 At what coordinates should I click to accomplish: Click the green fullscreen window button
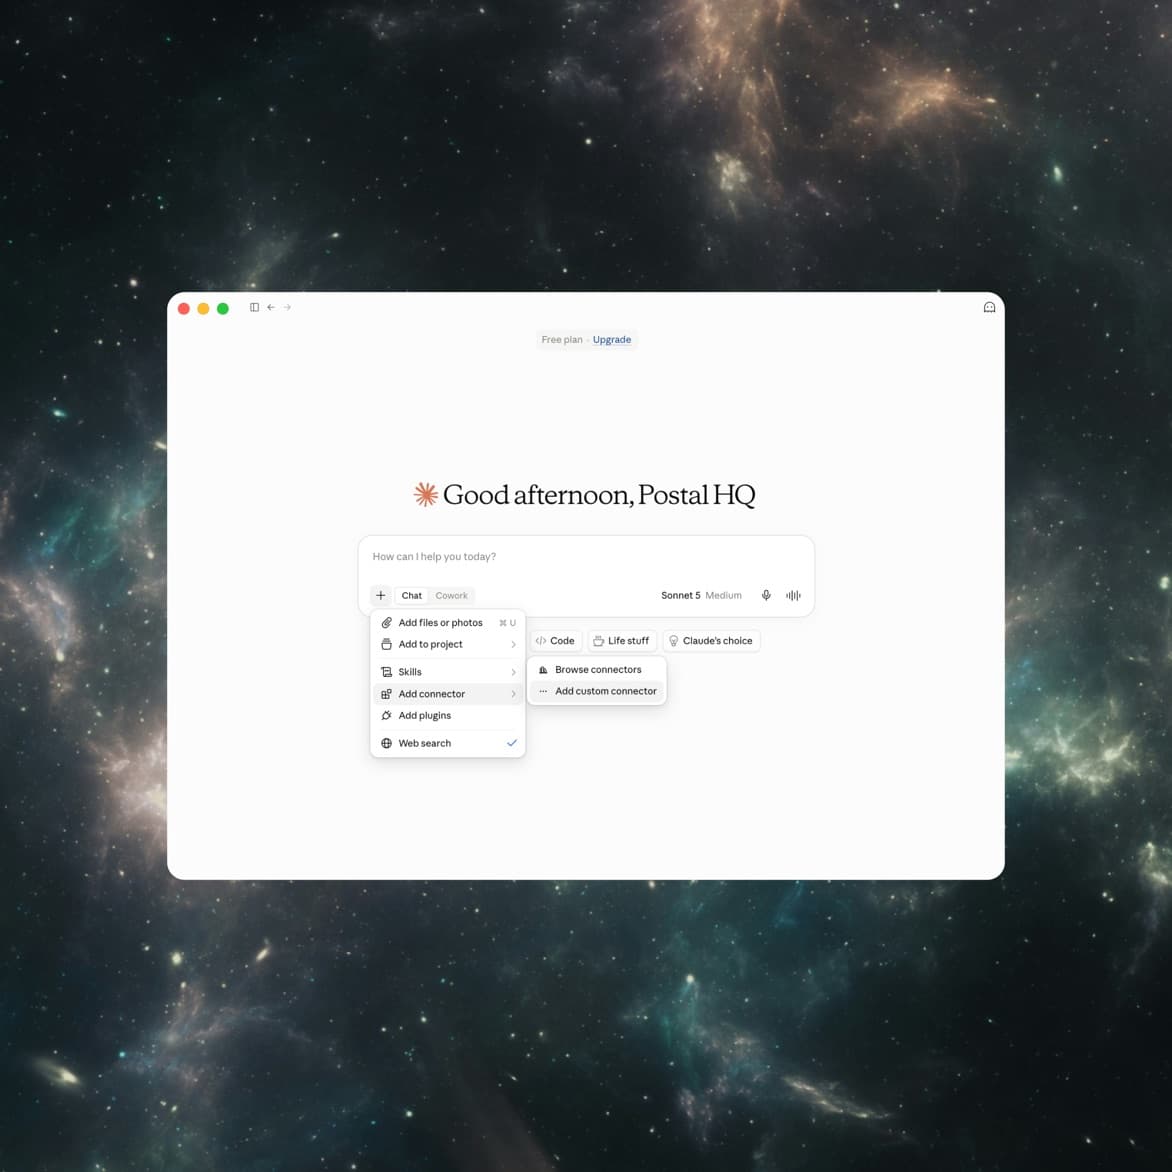pos(223,309)
